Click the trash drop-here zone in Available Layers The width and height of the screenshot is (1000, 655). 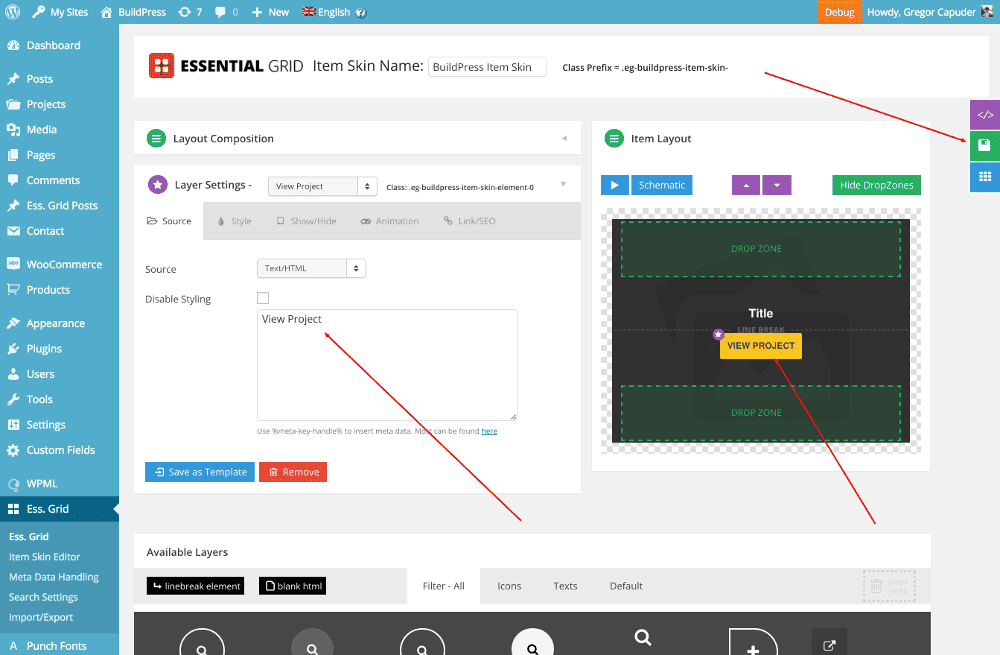coord(889,586)
